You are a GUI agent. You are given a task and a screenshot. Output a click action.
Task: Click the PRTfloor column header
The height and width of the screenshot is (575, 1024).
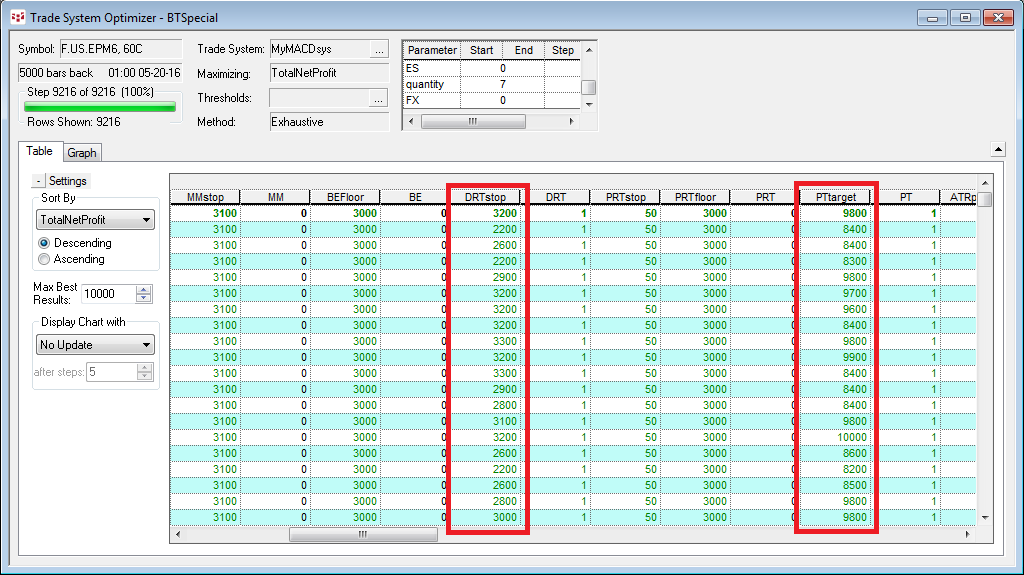click(696, 197)
